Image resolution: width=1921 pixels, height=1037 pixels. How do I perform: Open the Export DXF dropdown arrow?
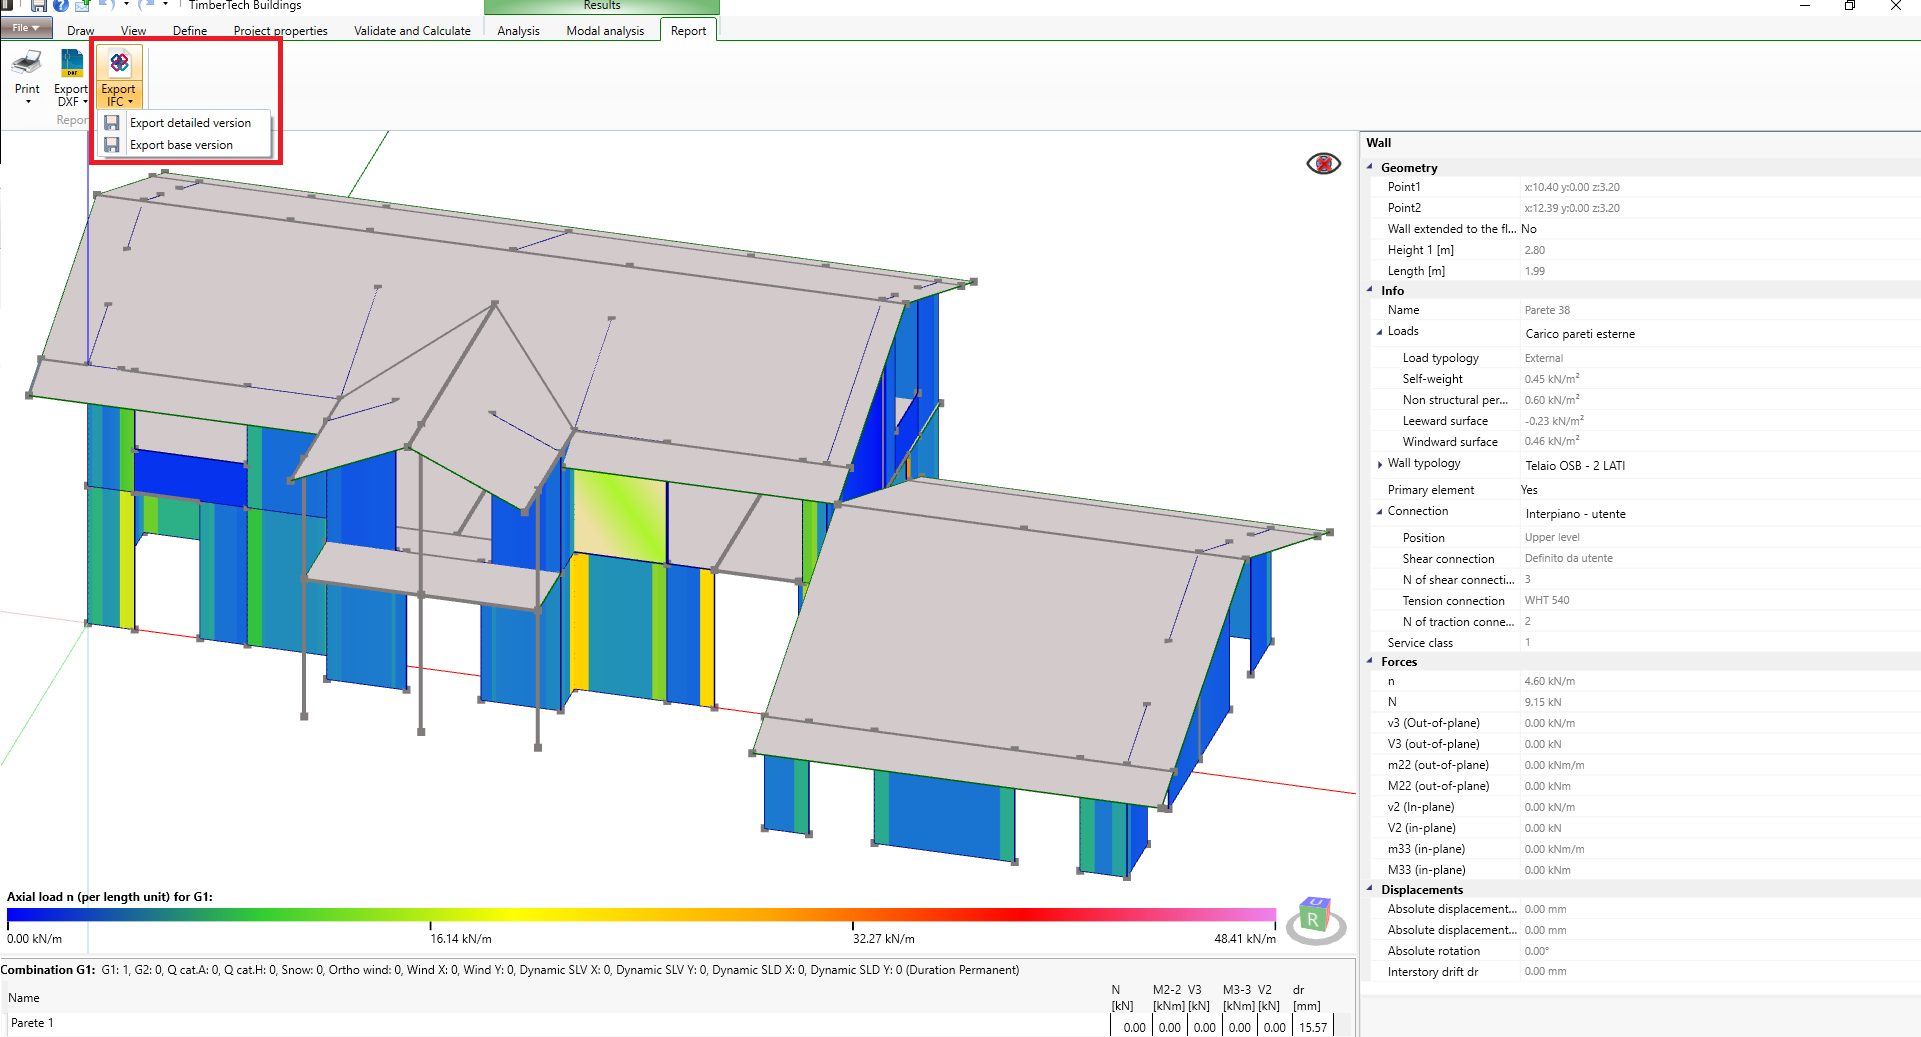(85, 102)
